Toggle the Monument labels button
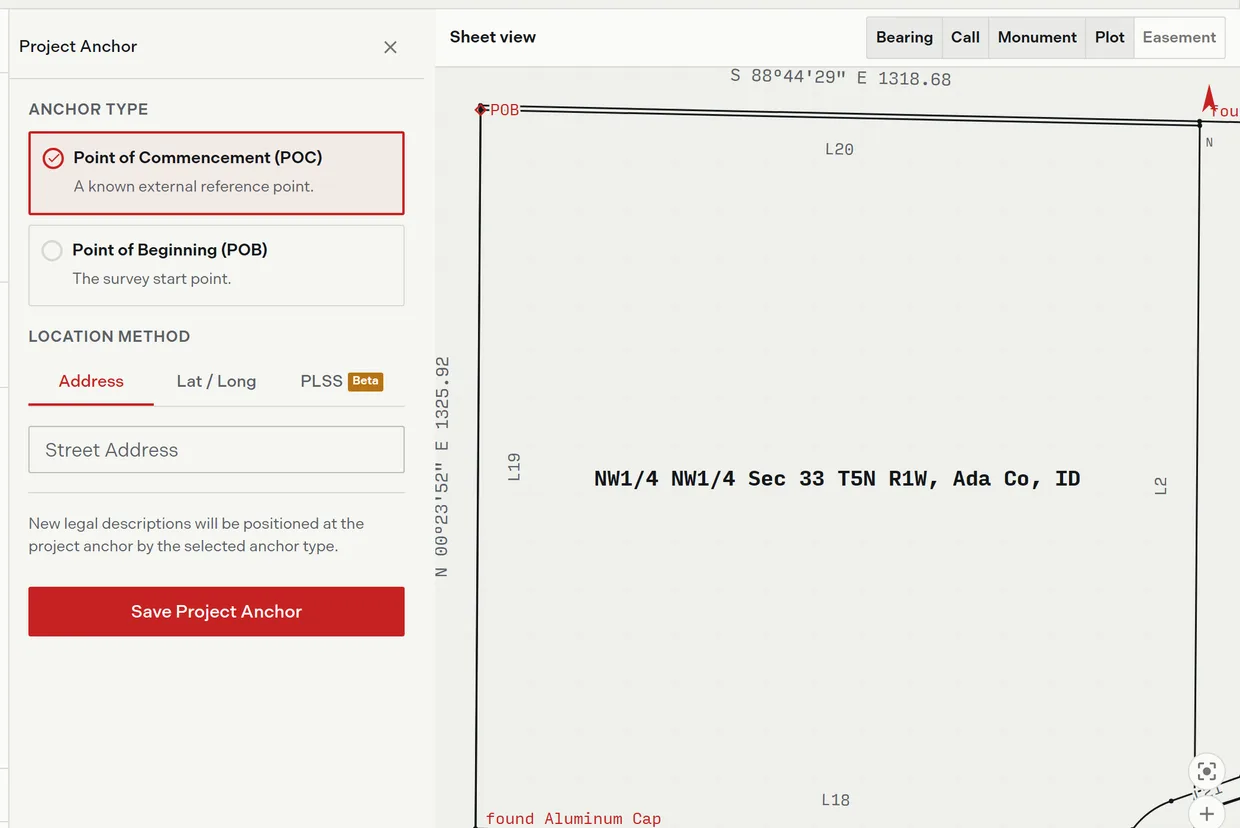Image resolution: width=1240 pixels, height=828 pixels. pyautogui.click(x=1037, y=37)
